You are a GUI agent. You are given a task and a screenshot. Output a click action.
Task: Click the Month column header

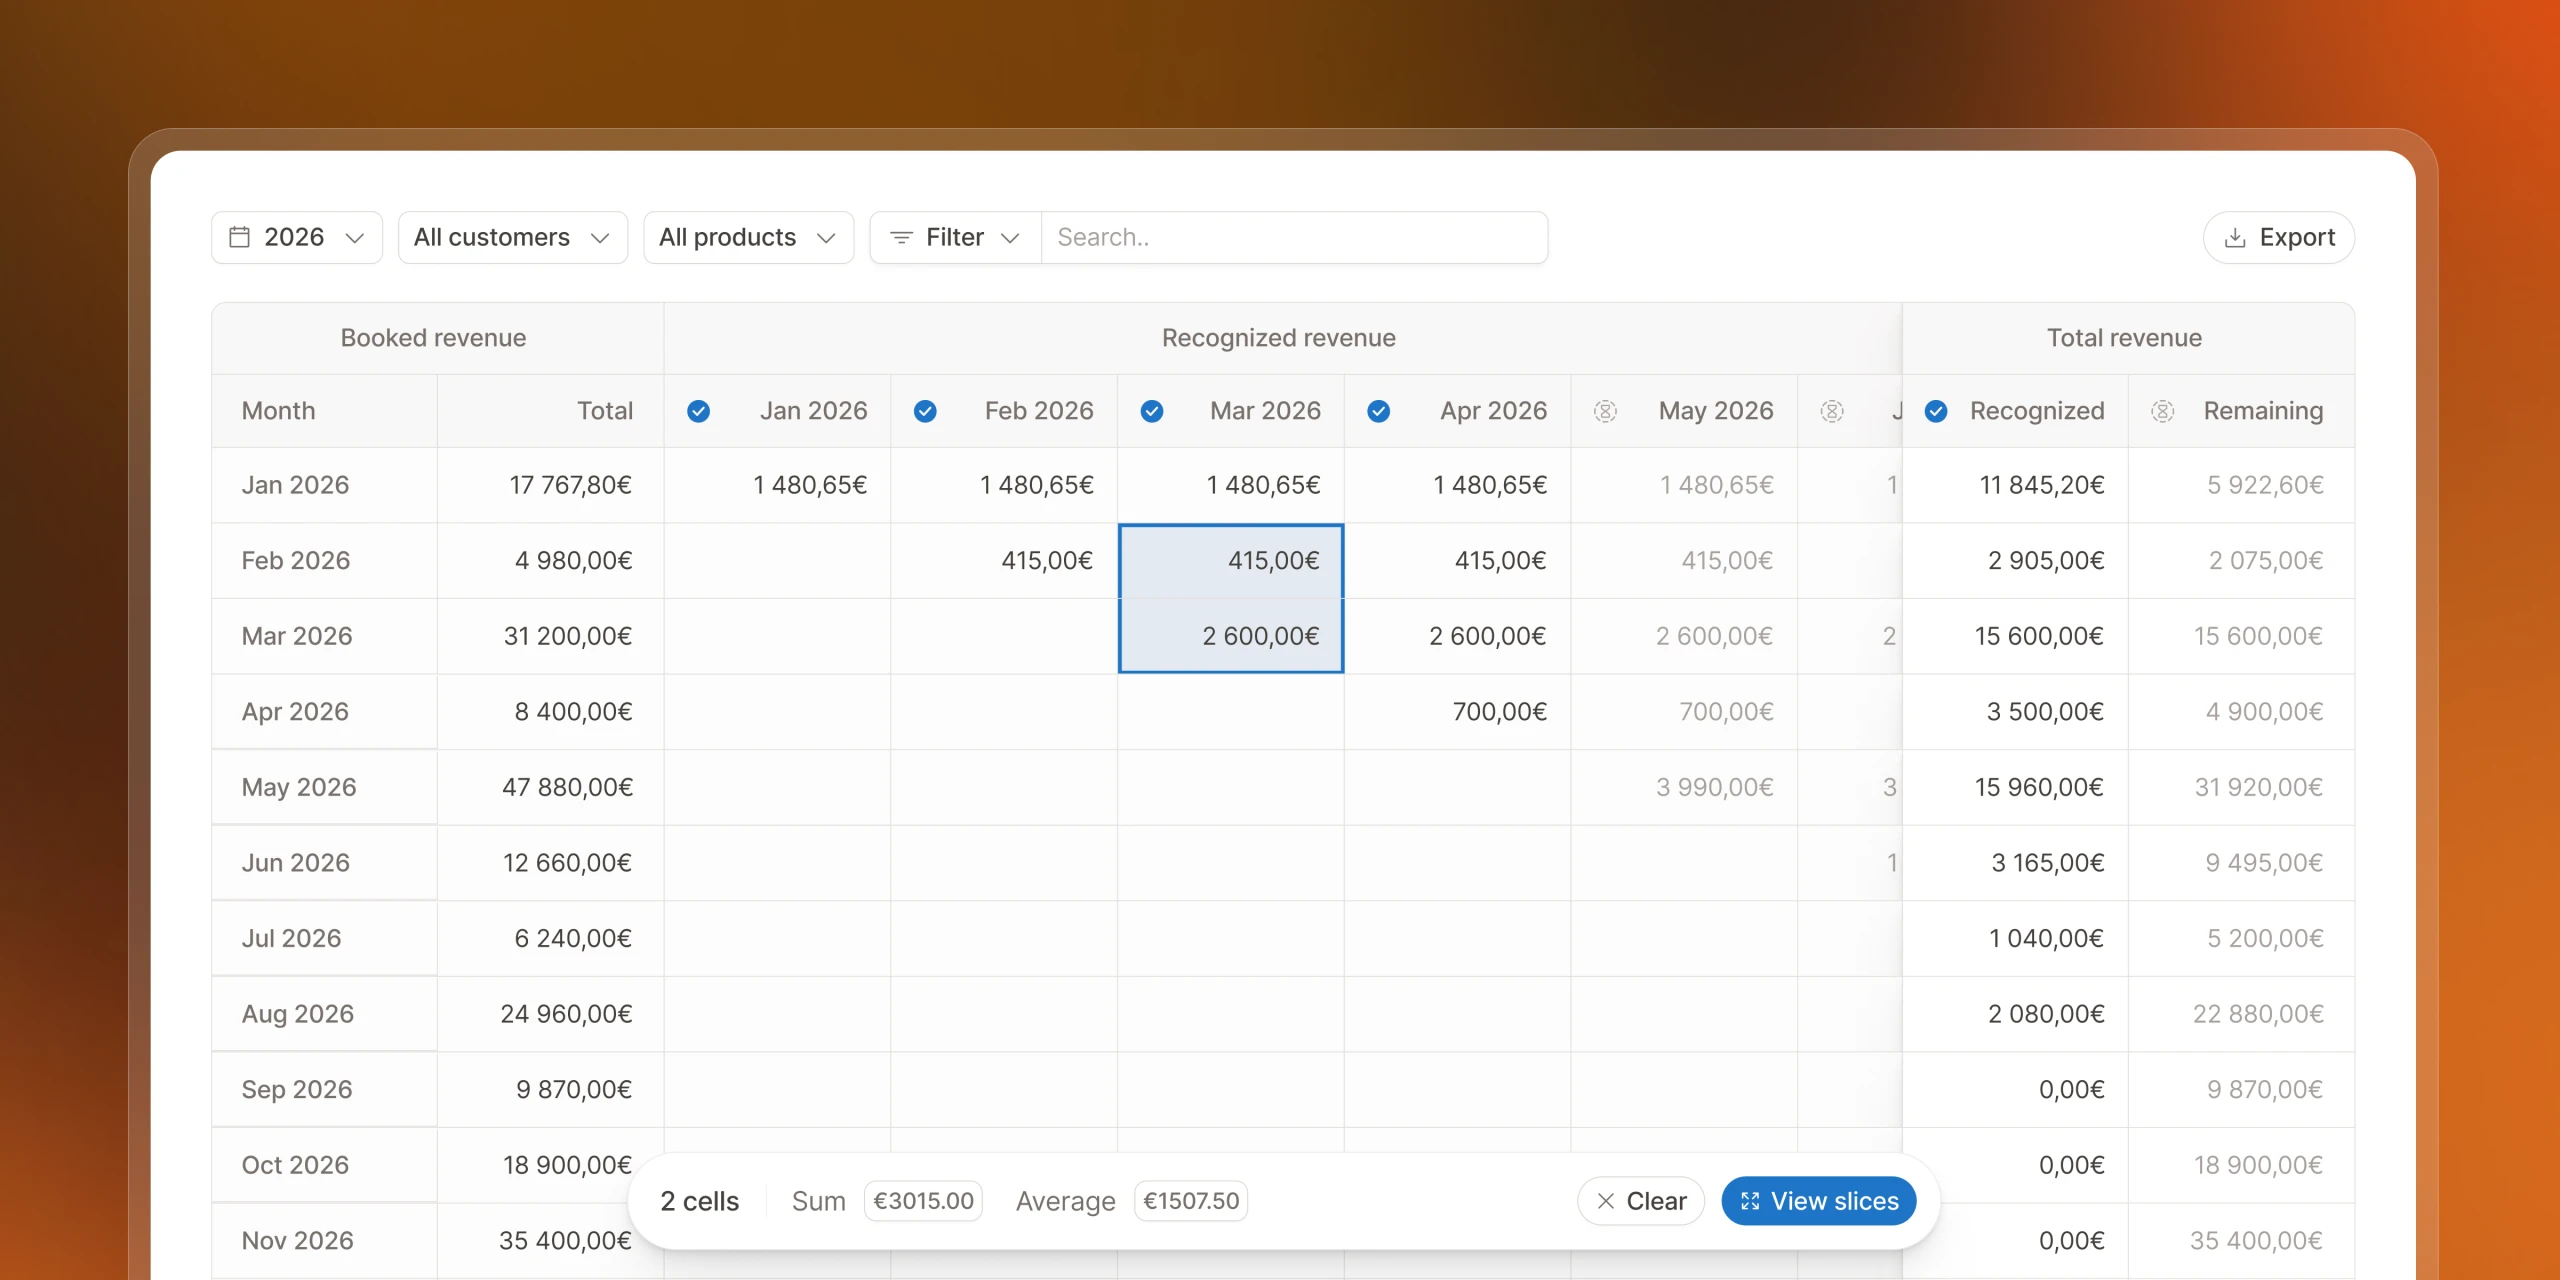click(x=325, y=411)
